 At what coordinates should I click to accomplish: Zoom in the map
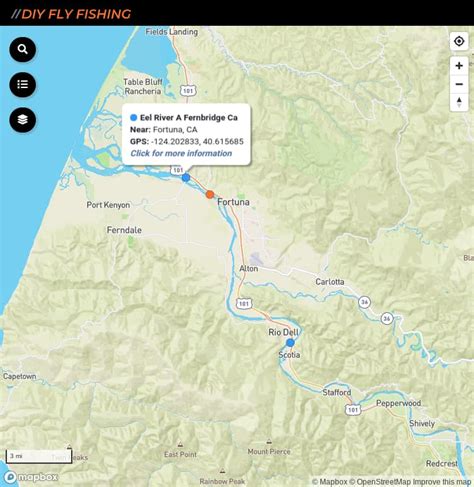pos(459,66)
